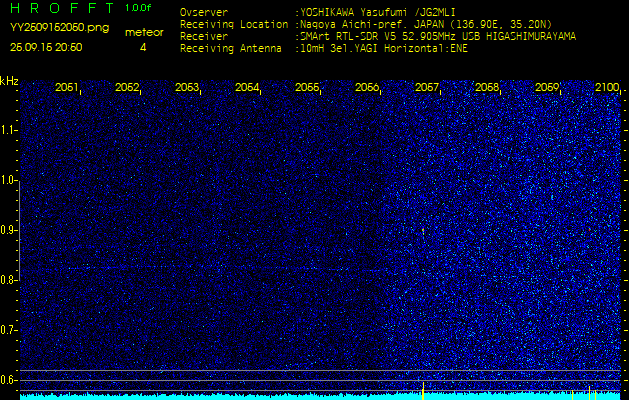This screenshot has height=400, width=629.
Task: Click the 'Receiving Location' label
Action: pyautogui.click(x=234, y=24)
